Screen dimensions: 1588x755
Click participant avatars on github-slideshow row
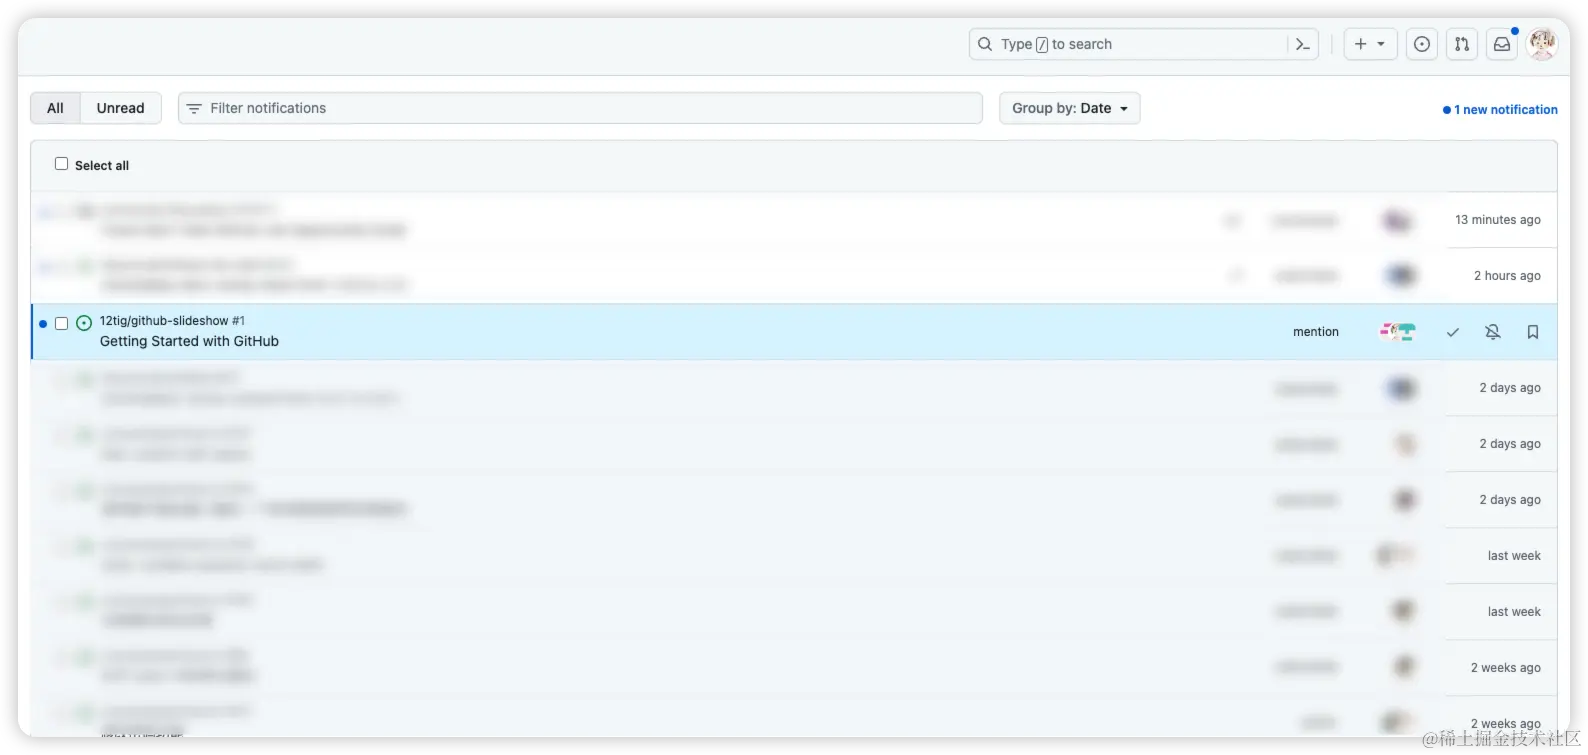coord(1398,332)
